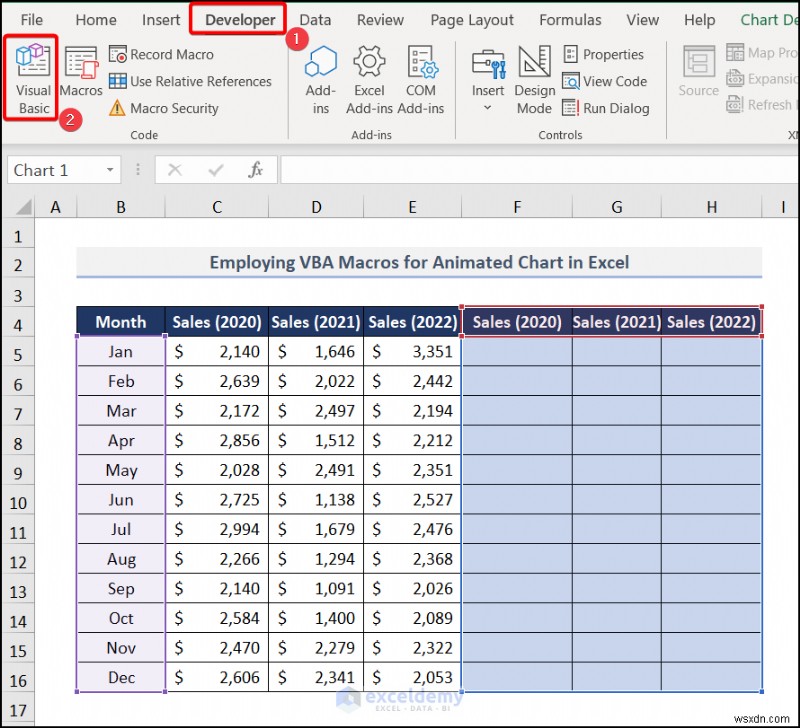
Task: Open the Visual Basic editor
Action: coord(32,79)
